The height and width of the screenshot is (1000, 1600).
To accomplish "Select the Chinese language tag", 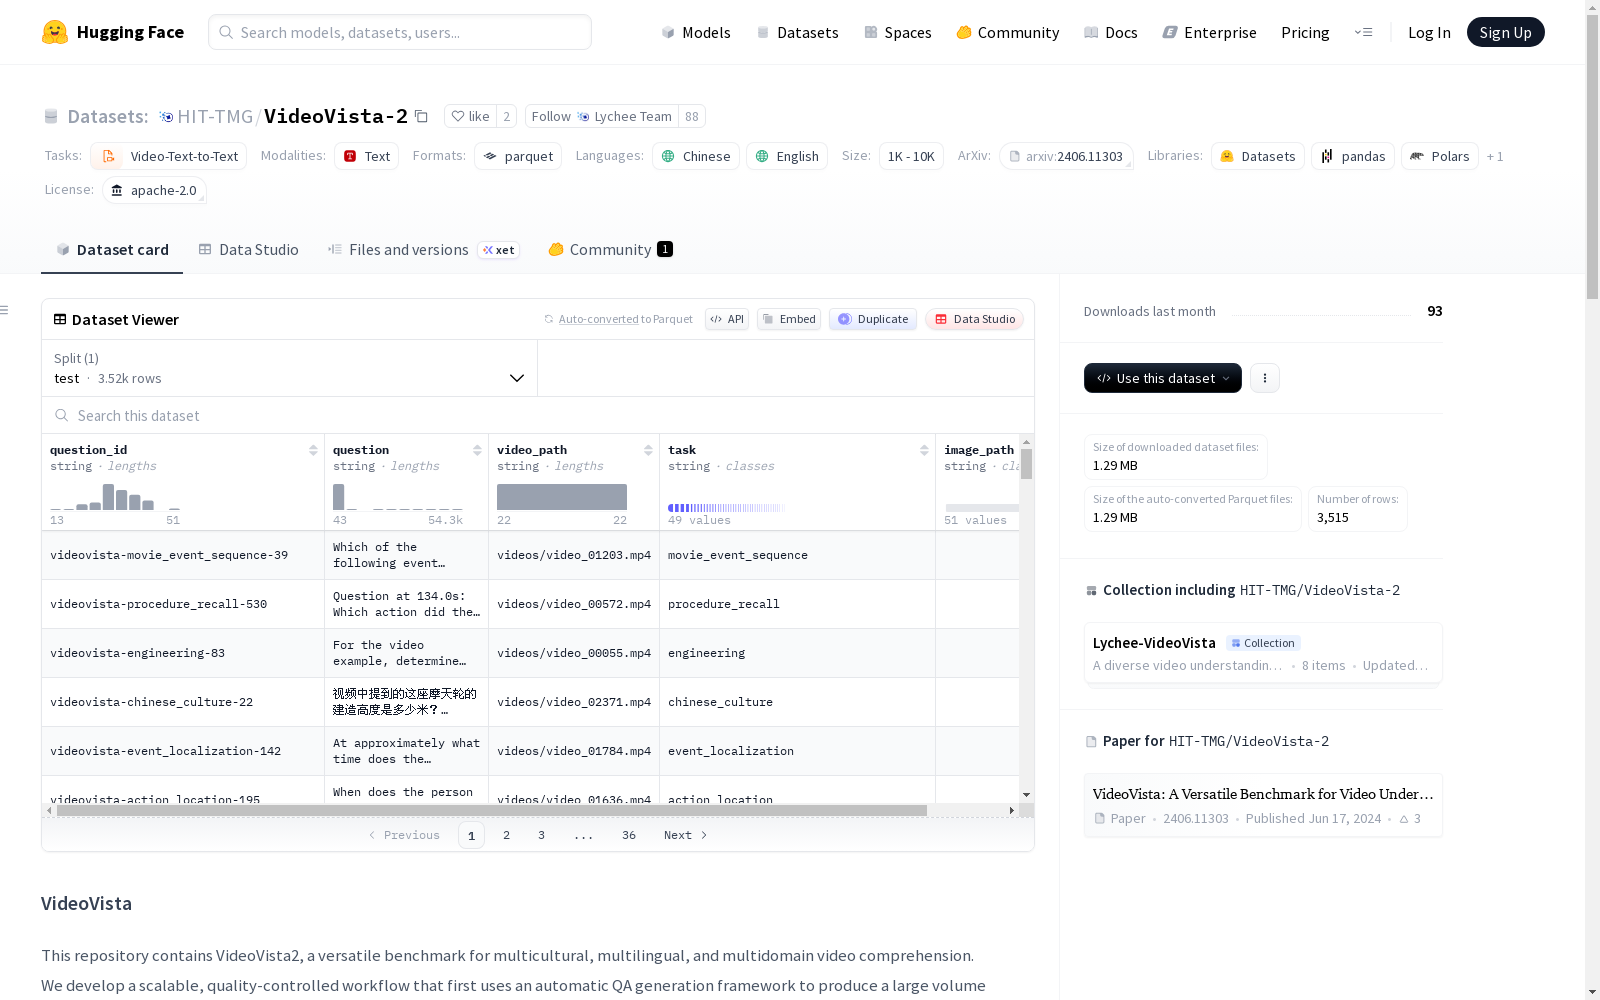I will pos(696,156).
